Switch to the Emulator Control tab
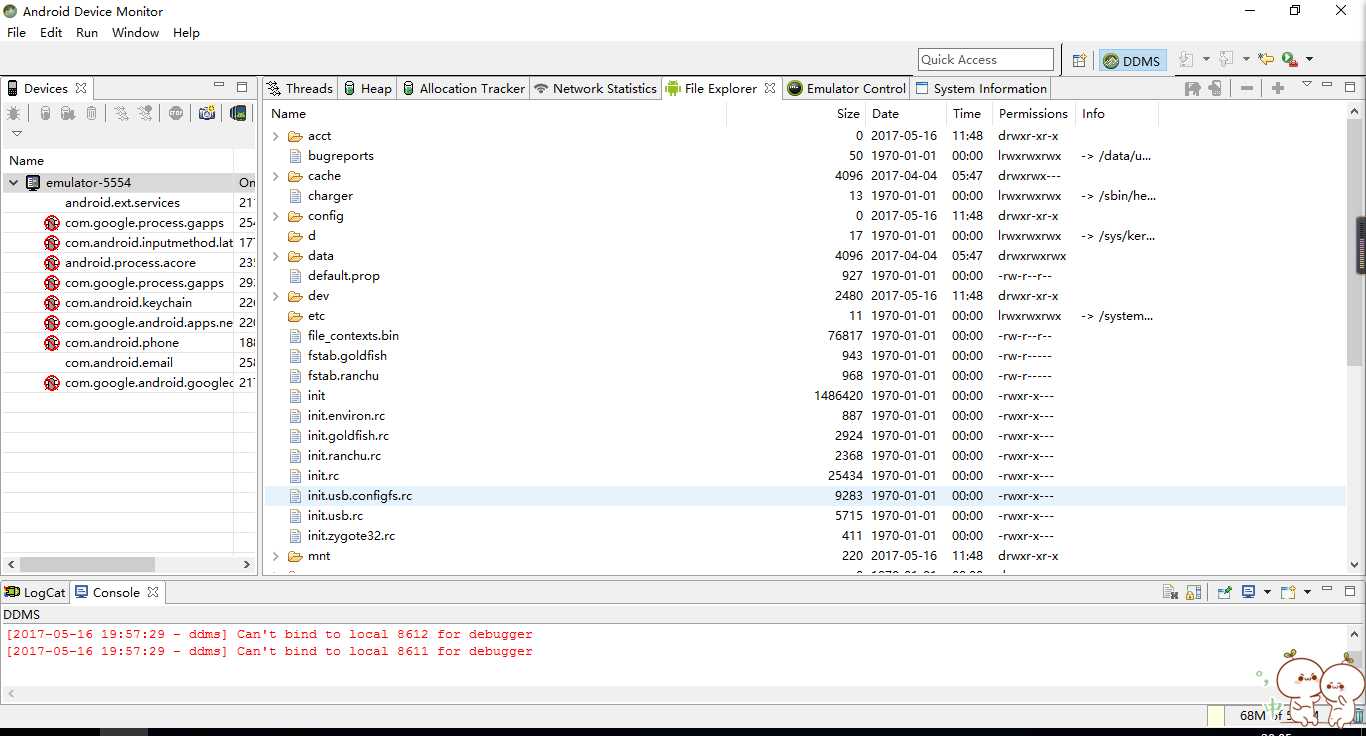 click(846, 88)
